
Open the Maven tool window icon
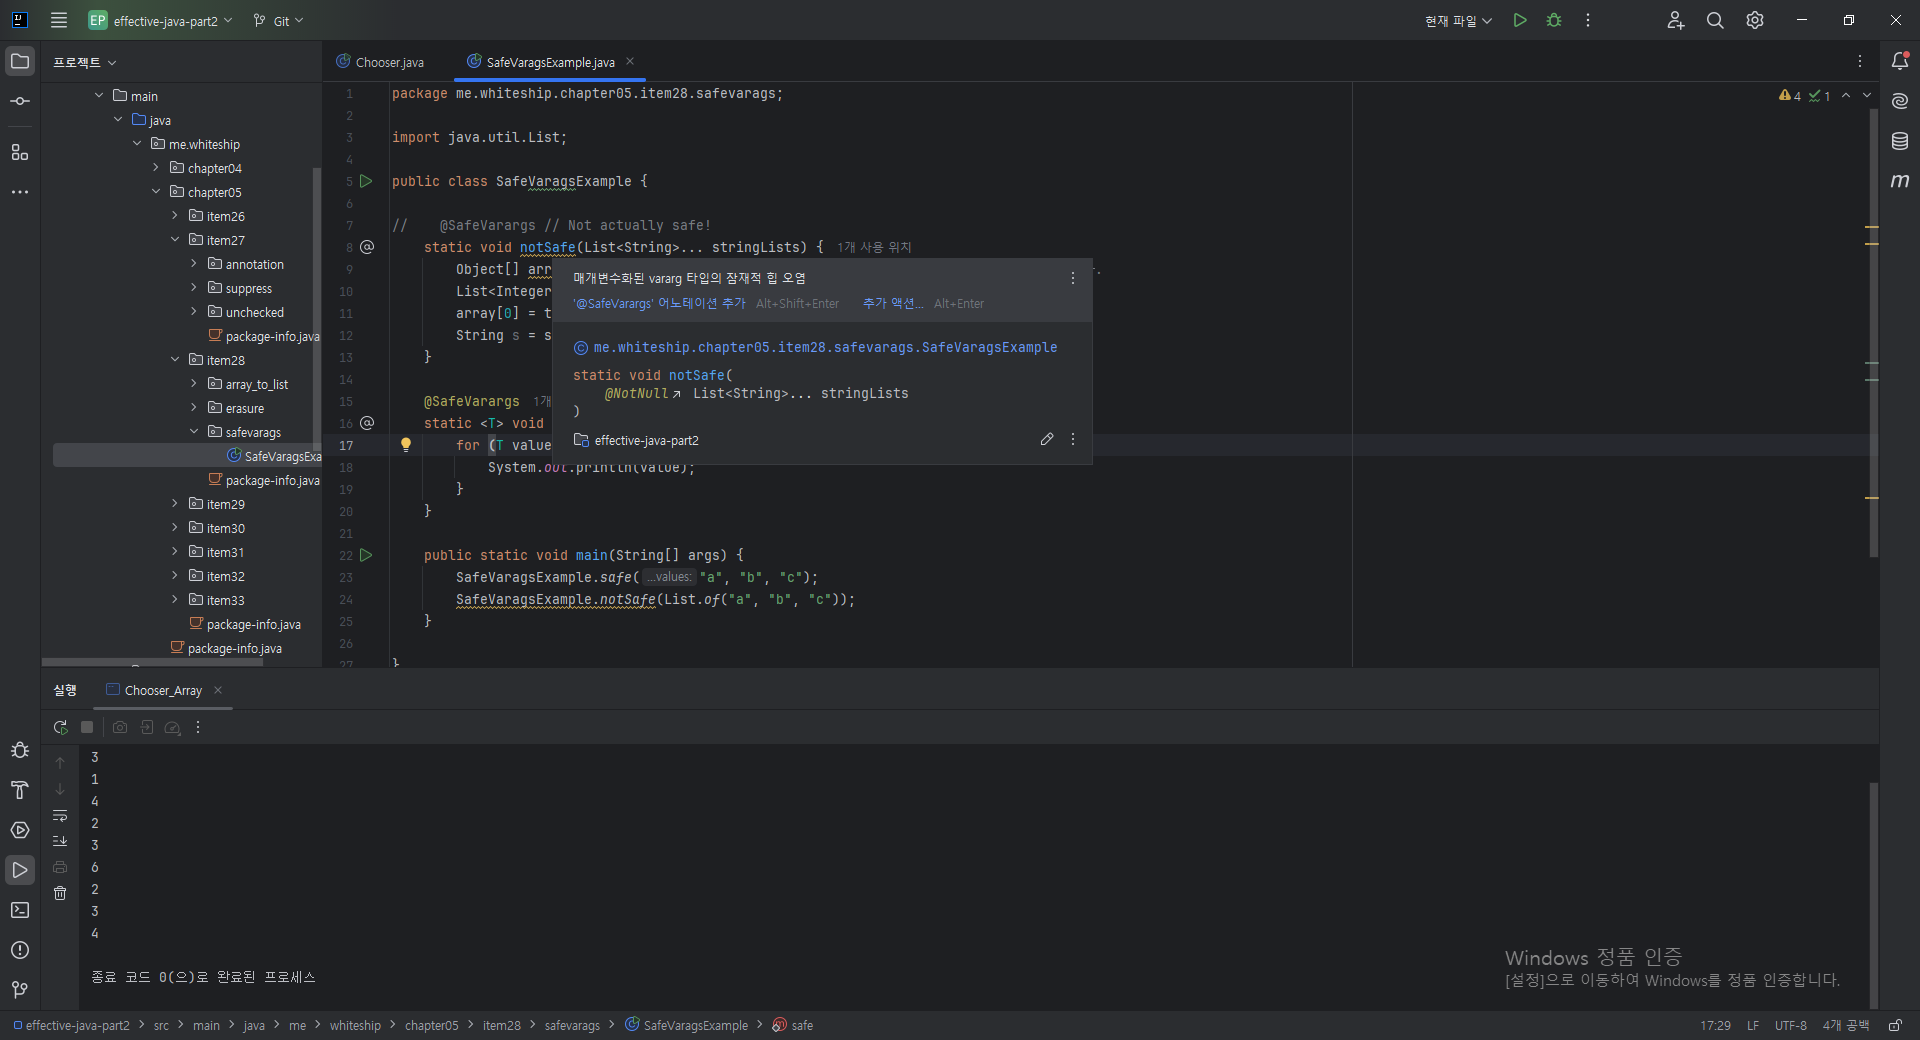(1900, 181)
